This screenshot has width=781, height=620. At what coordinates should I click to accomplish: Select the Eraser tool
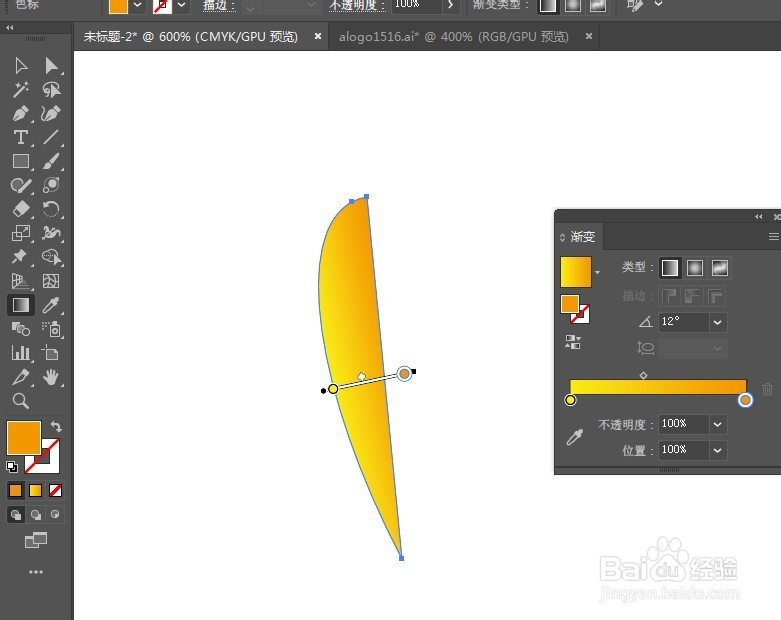point(21,209)
